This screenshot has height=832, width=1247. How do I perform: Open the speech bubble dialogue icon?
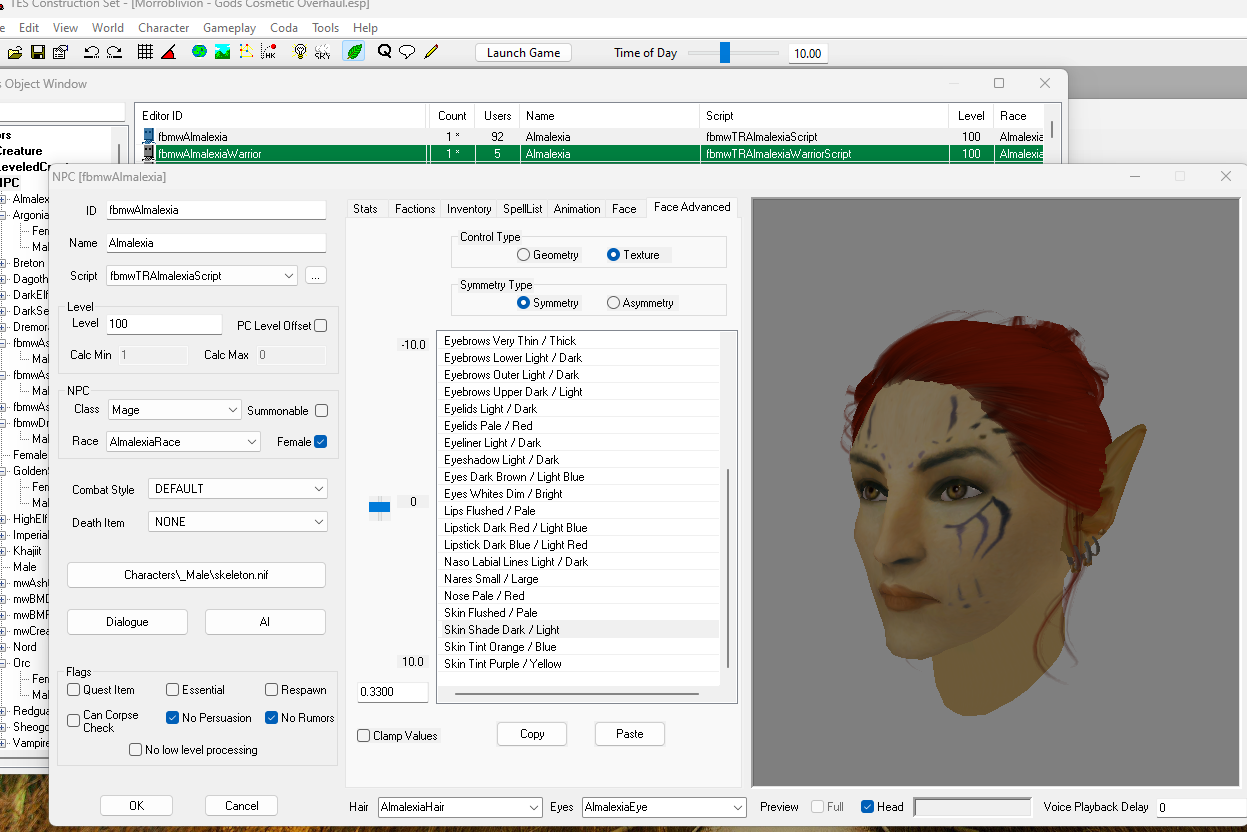[x=407, y=52]
